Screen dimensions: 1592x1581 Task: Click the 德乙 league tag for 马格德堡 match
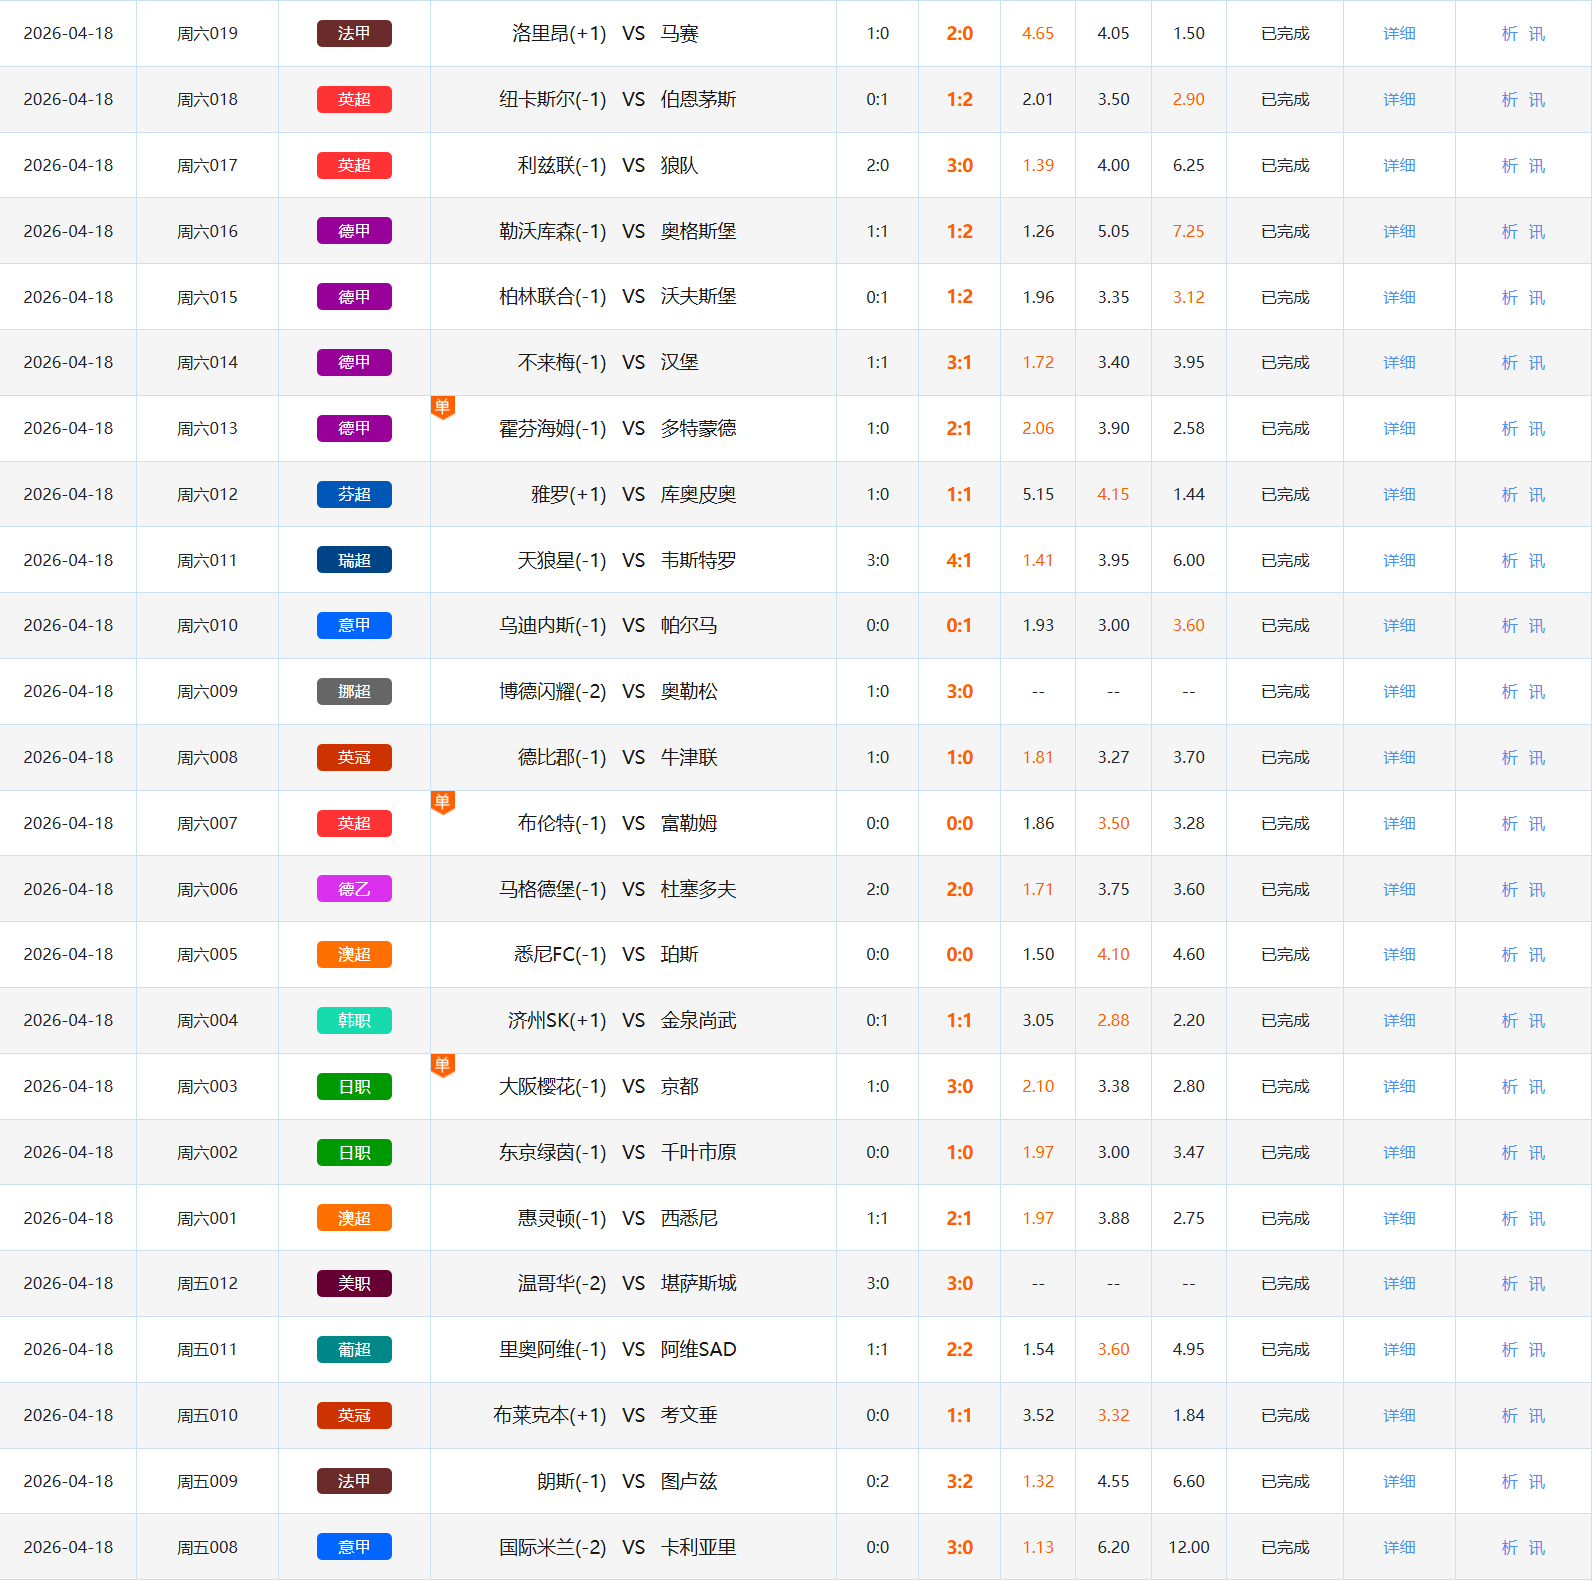[354, 889]
